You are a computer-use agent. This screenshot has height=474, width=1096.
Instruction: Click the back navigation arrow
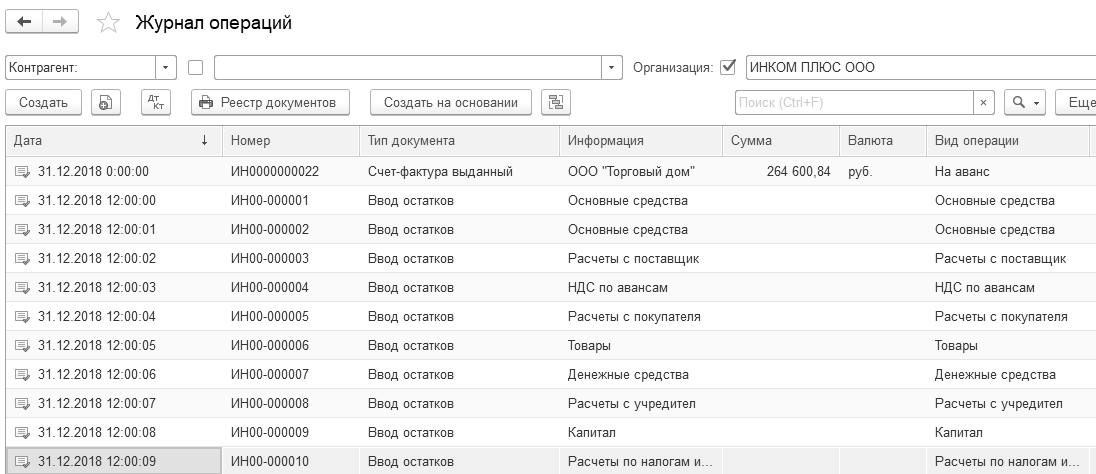coord(25,22)
